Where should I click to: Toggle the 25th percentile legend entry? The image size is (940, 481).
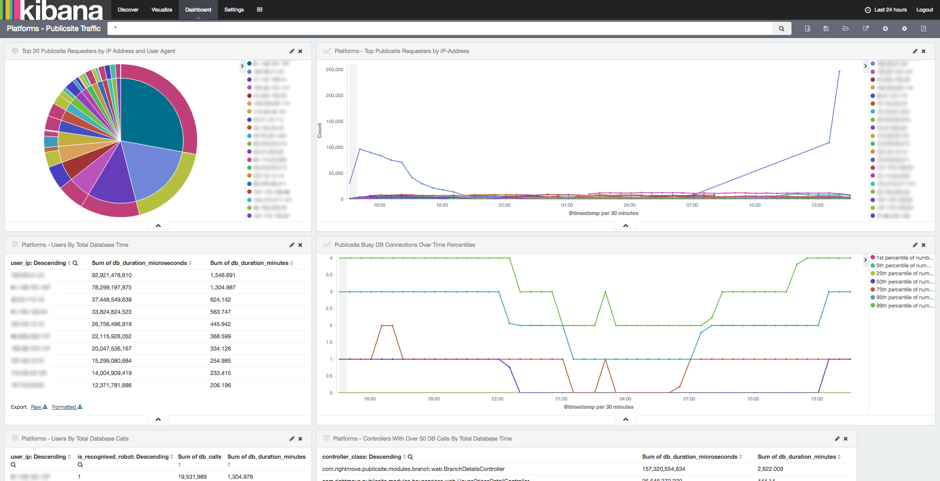902,273
